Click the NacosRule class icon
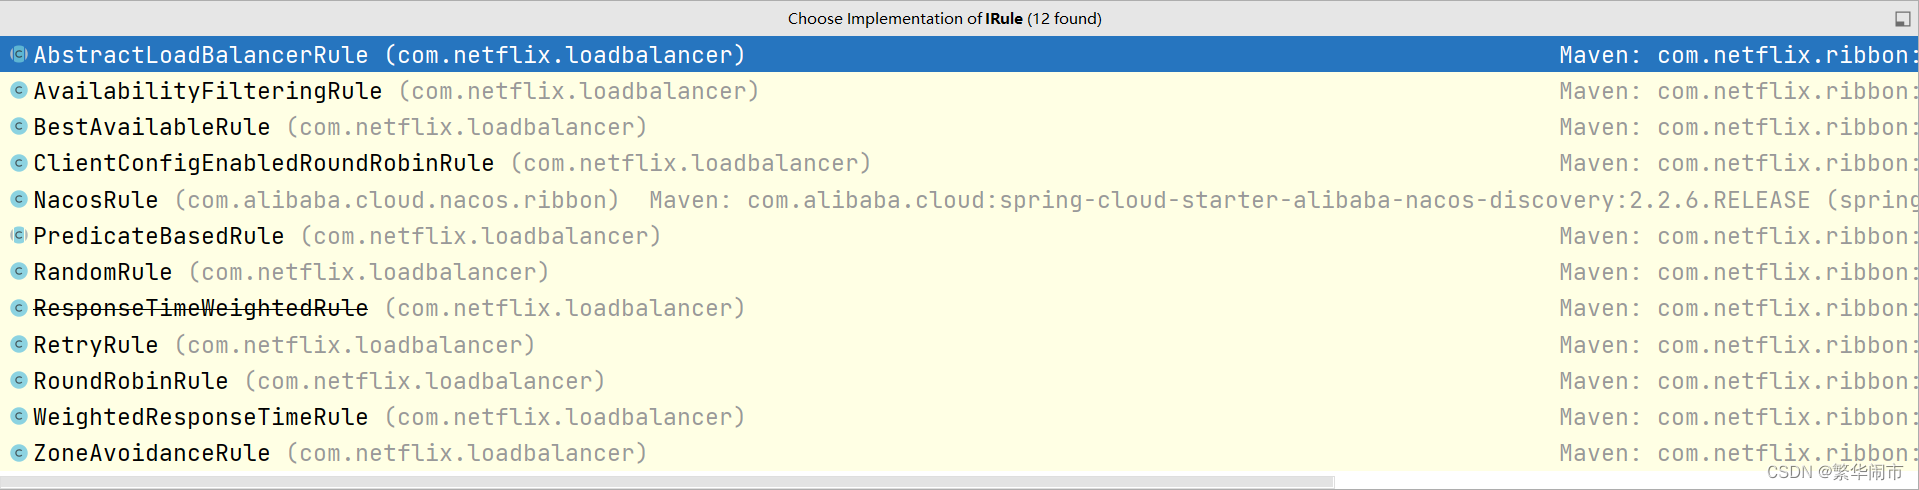 point(18,200)
